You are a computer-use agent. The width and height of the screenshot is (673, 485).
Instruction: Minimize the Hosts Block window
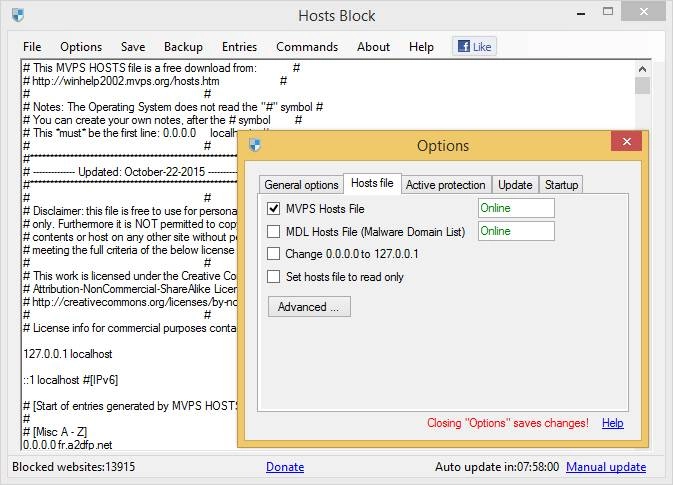tap(581, 13)
